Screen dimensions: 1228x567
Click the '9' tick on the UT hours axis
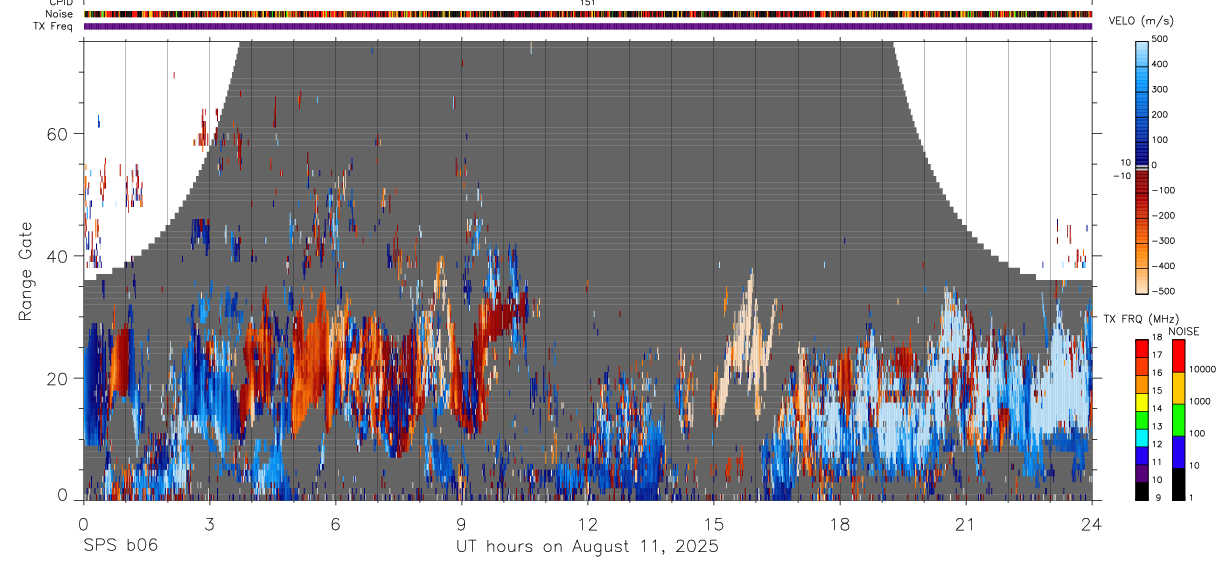pos(461,524)
